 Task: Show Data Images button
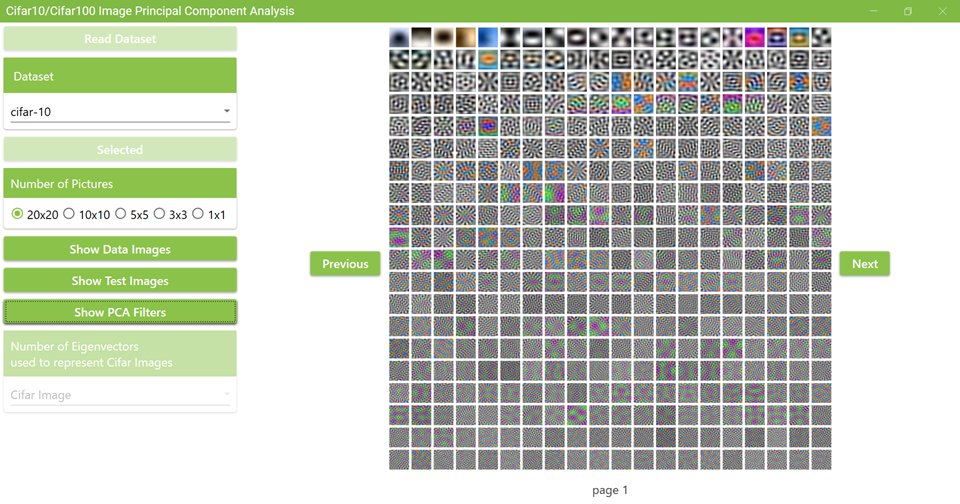coord(120,249)
